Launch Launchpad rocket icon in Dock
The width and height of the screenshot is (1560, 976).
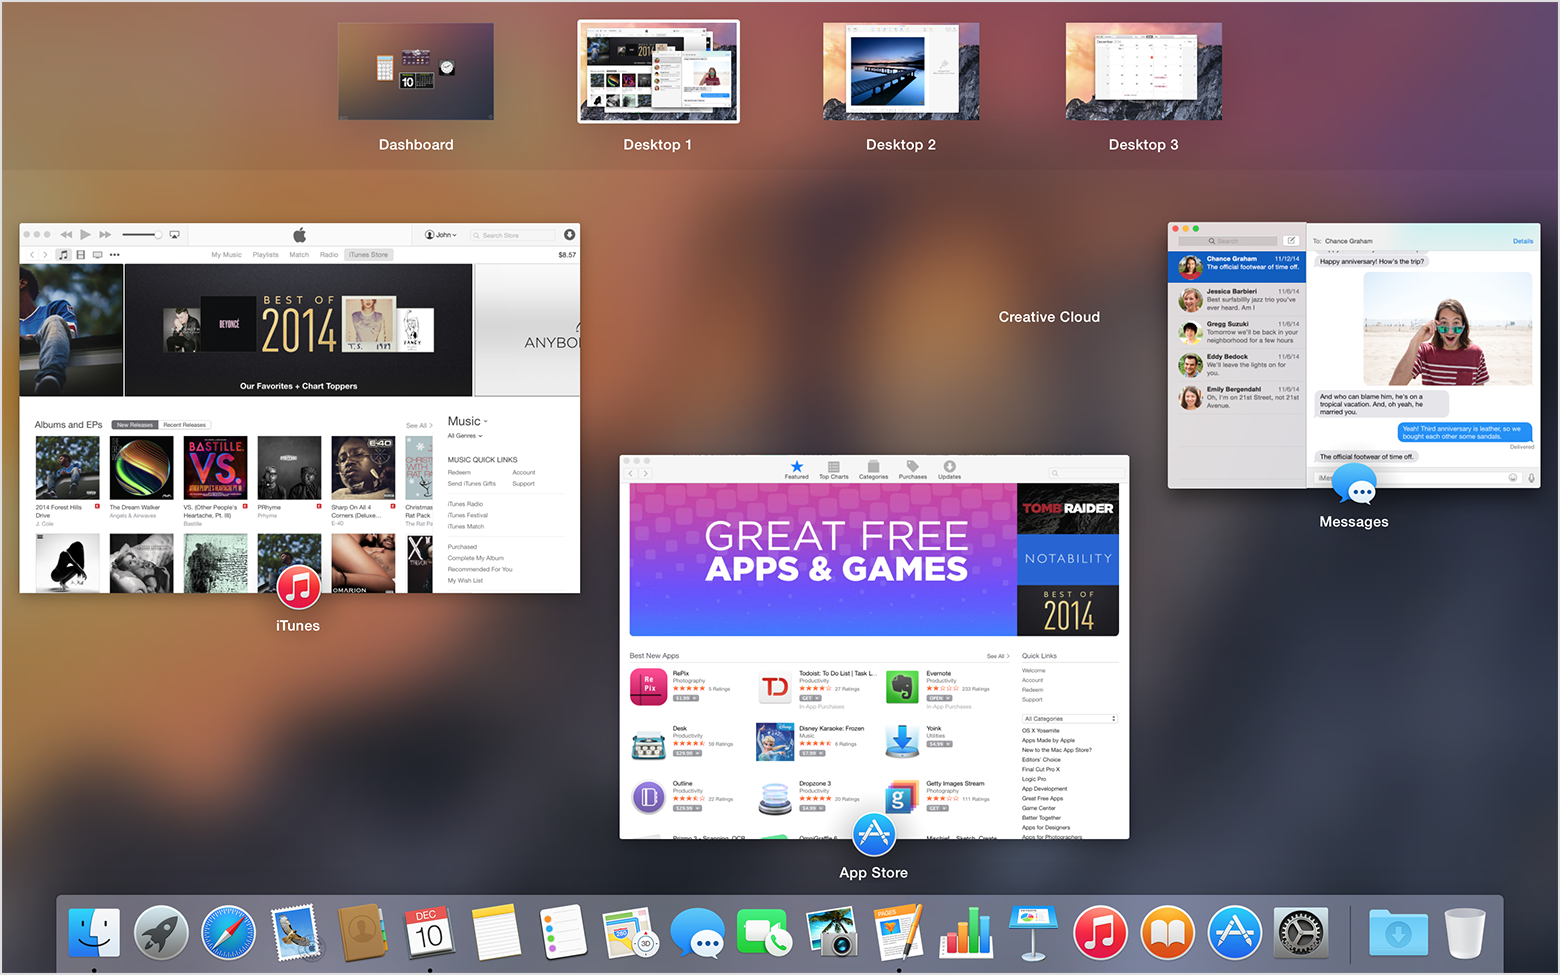click(161, 933)
